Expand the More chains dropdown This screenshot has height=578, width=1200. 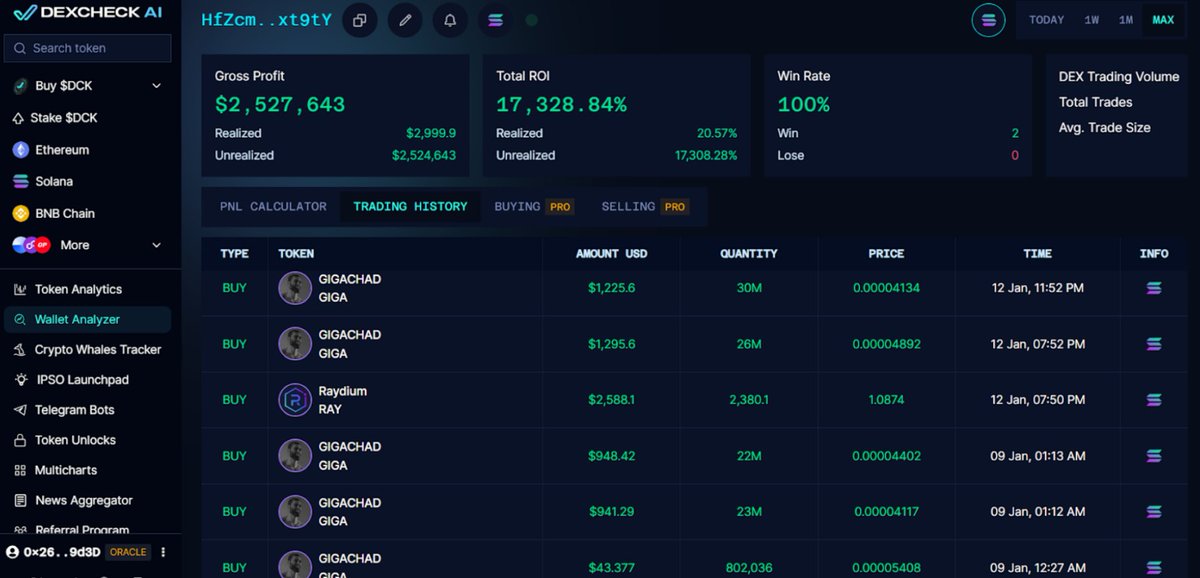tap(156, 245)
